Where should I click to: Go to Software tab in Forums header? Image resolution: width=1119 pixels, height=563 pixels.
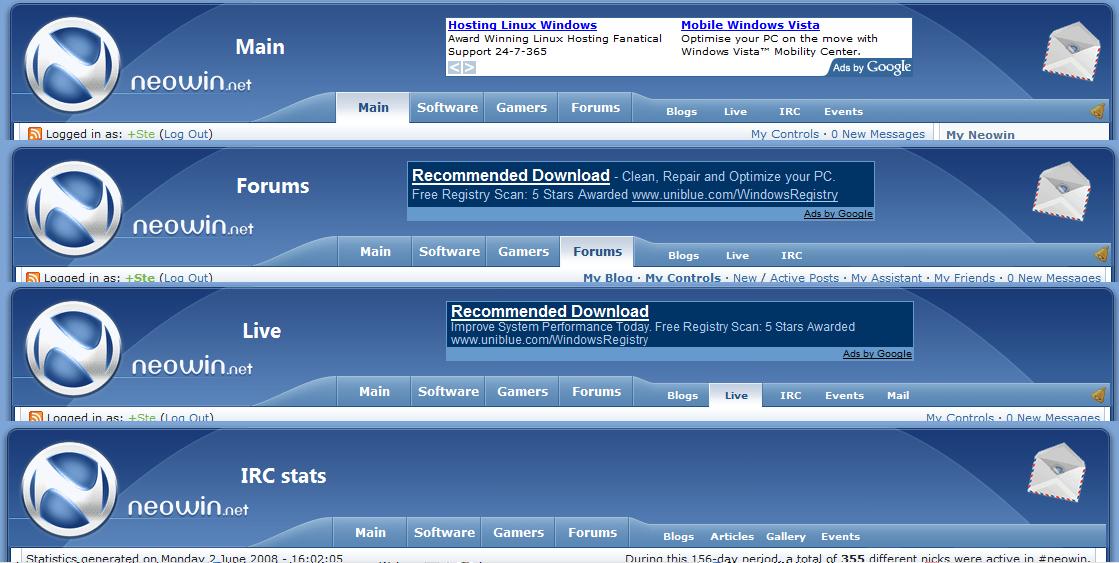449,252
